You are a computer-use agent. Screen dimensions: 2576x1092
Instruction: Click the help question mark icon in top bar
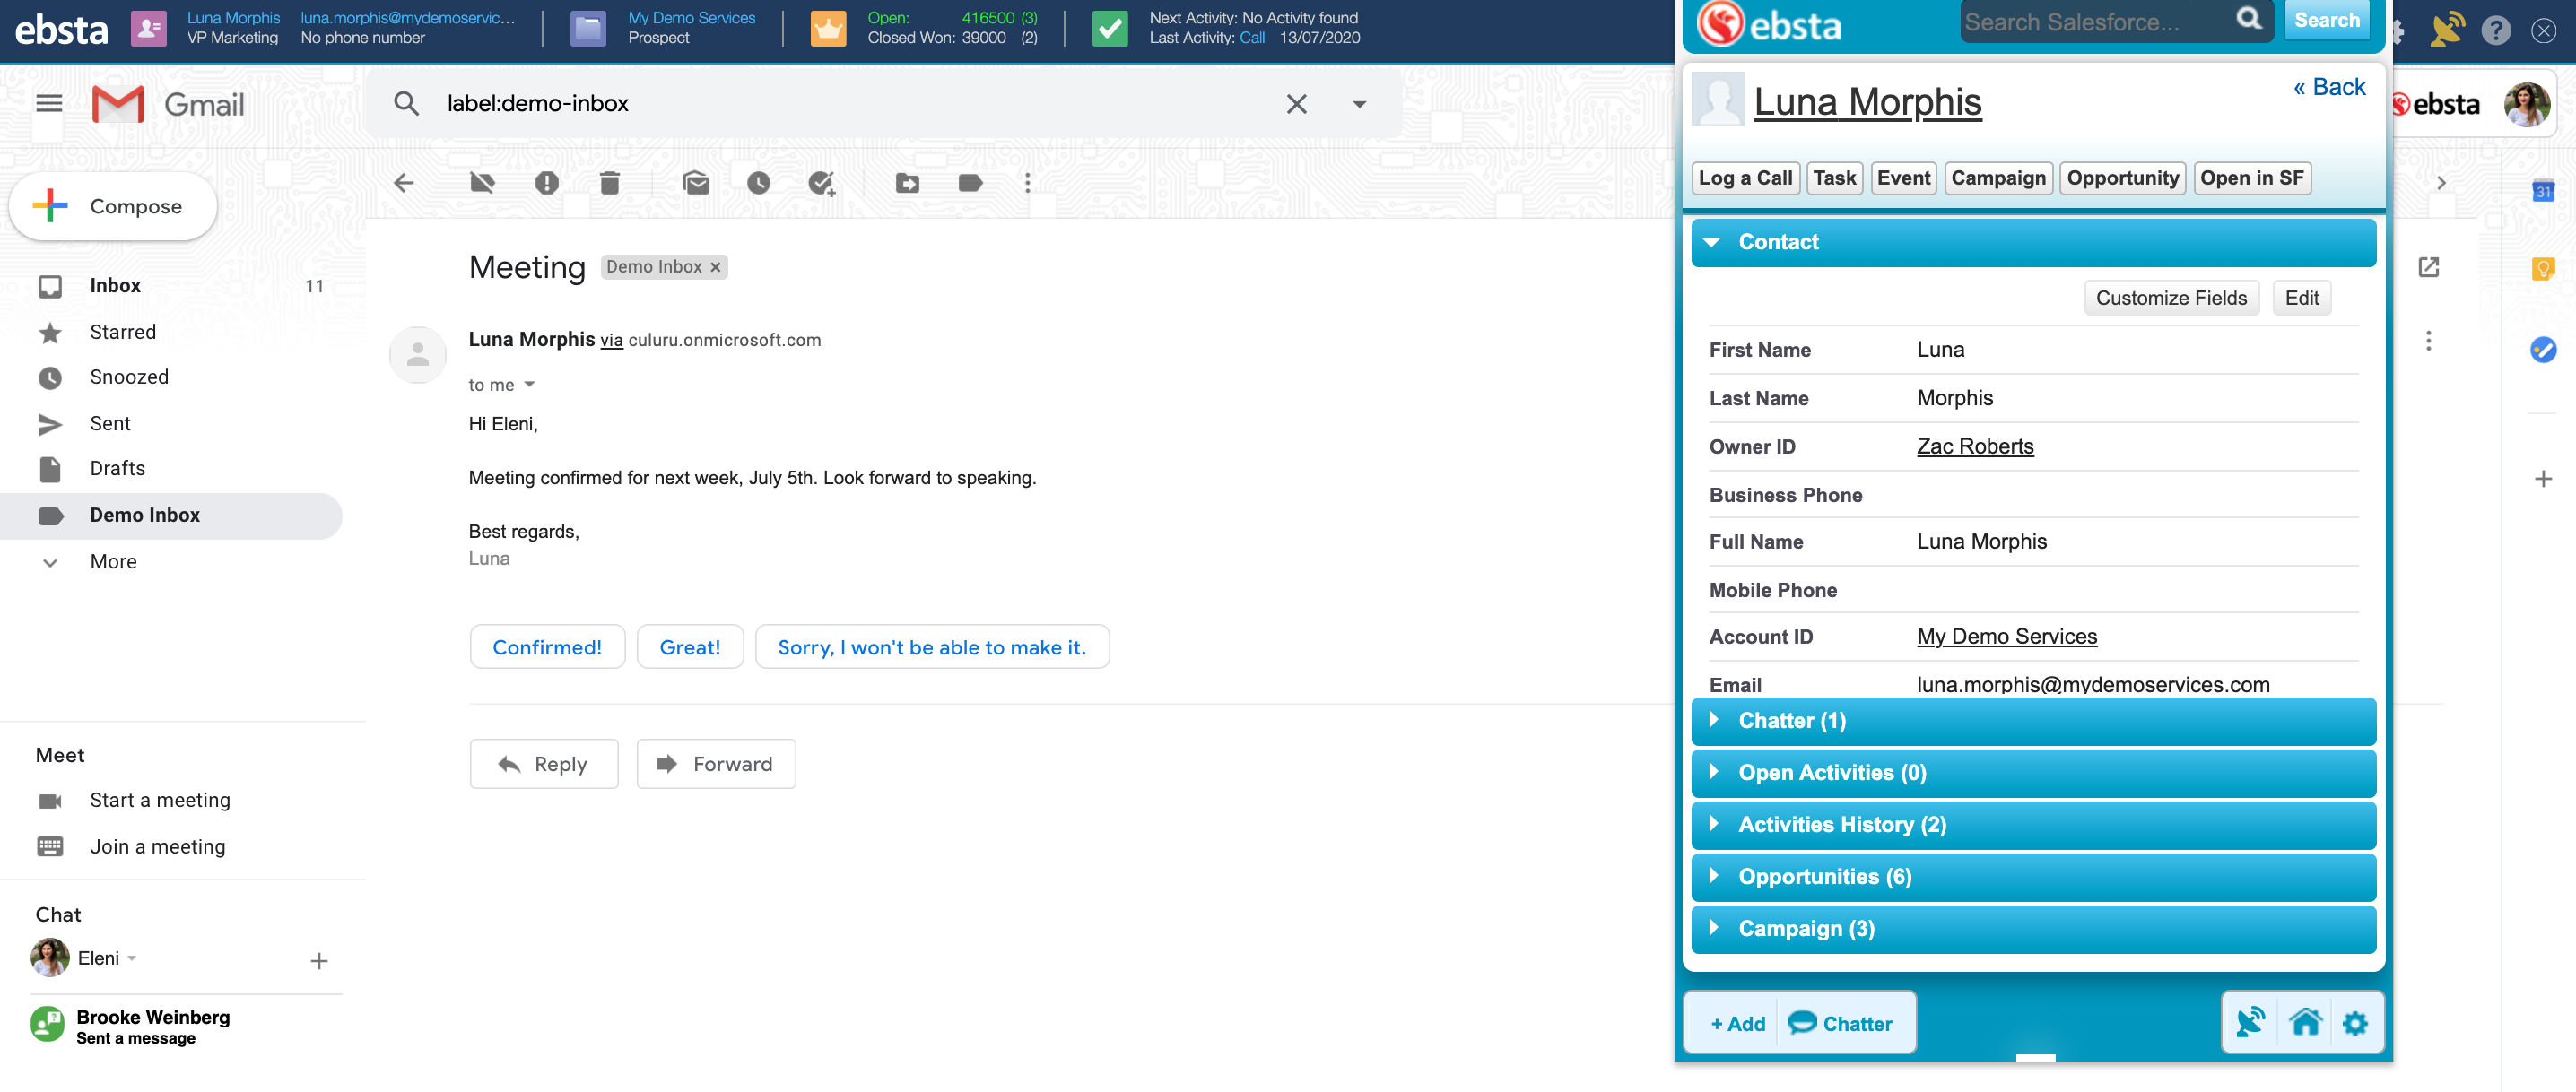pos(2496,30)
